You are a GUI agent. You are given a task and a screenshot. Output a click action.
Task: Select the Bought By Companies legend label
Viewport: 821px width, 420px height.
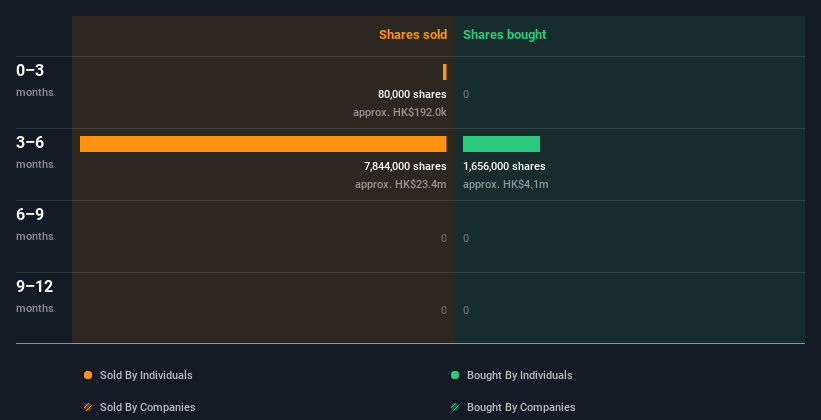[x=521, y=407]
